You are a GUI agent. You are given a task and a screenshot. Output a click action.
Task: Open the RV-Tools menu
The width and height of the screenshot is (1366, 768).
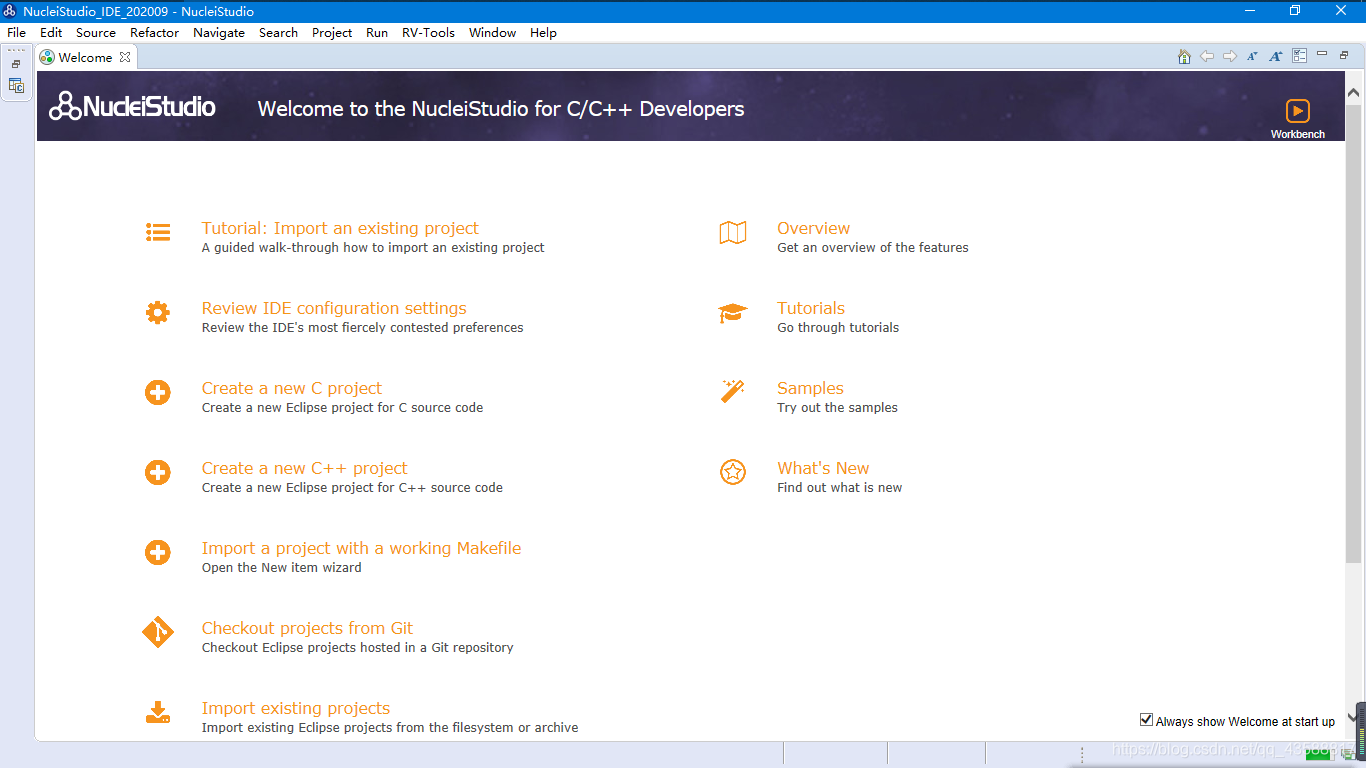428,32
